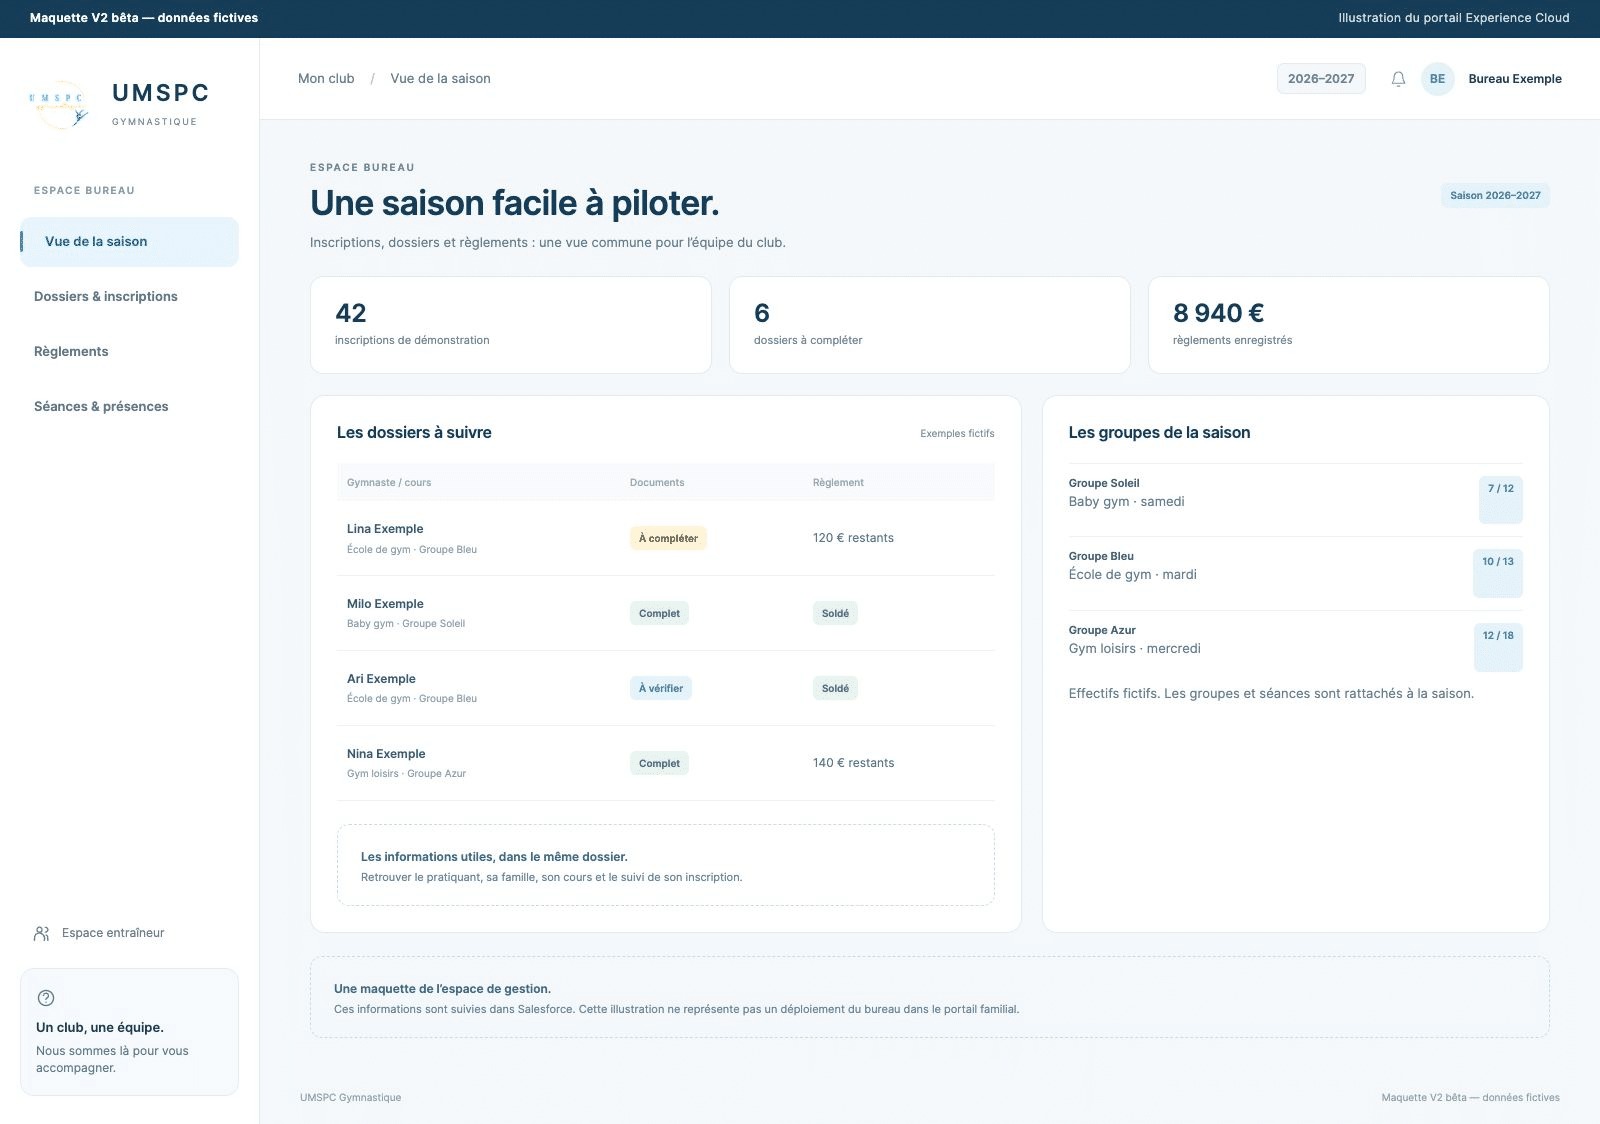
Task: Click the BE user avatar
Action: [1437, 79]
